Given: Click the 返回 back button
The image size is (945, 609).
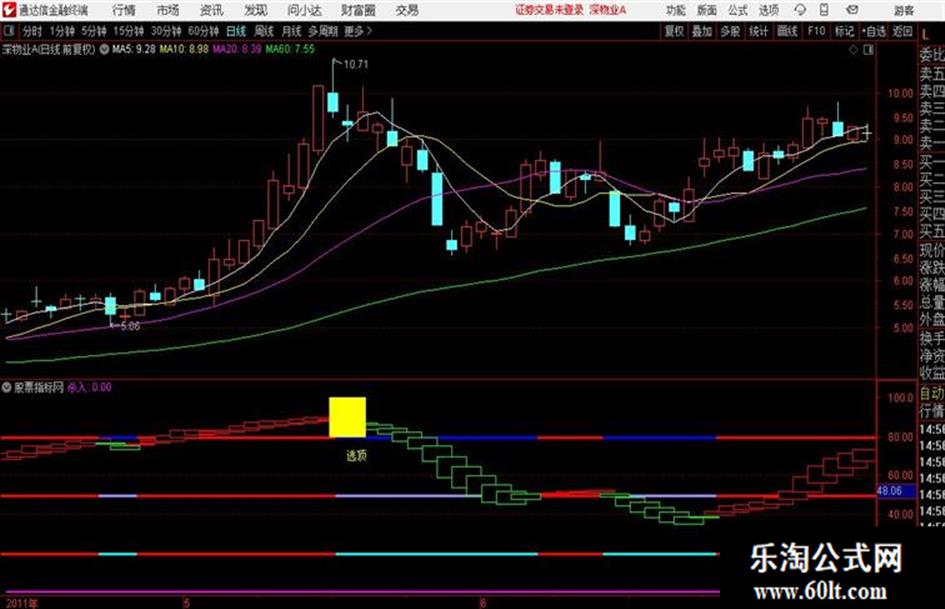Looking at the screenshot, I should coord(902,31).
